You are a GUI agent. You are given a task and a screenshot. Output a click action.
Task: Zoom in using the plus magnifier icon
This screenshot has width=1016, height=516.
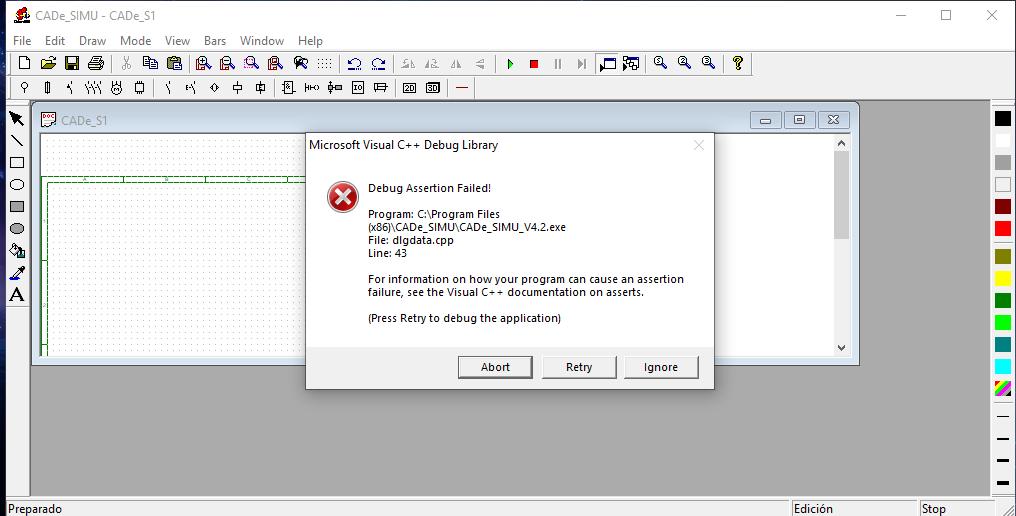tap(203, 63)
